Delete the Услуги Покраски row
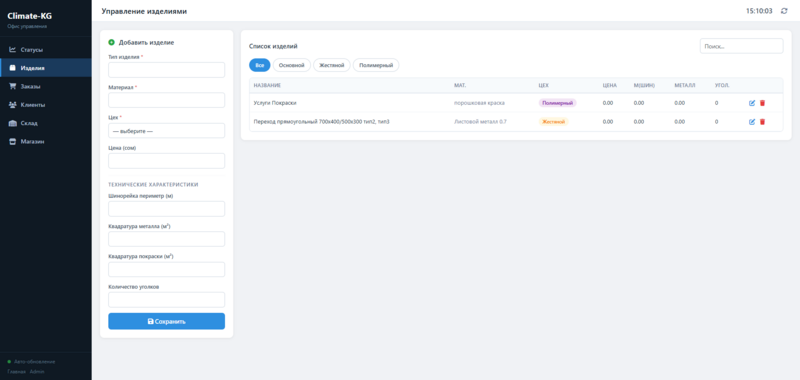800x380 pixels. click(762, 103)
